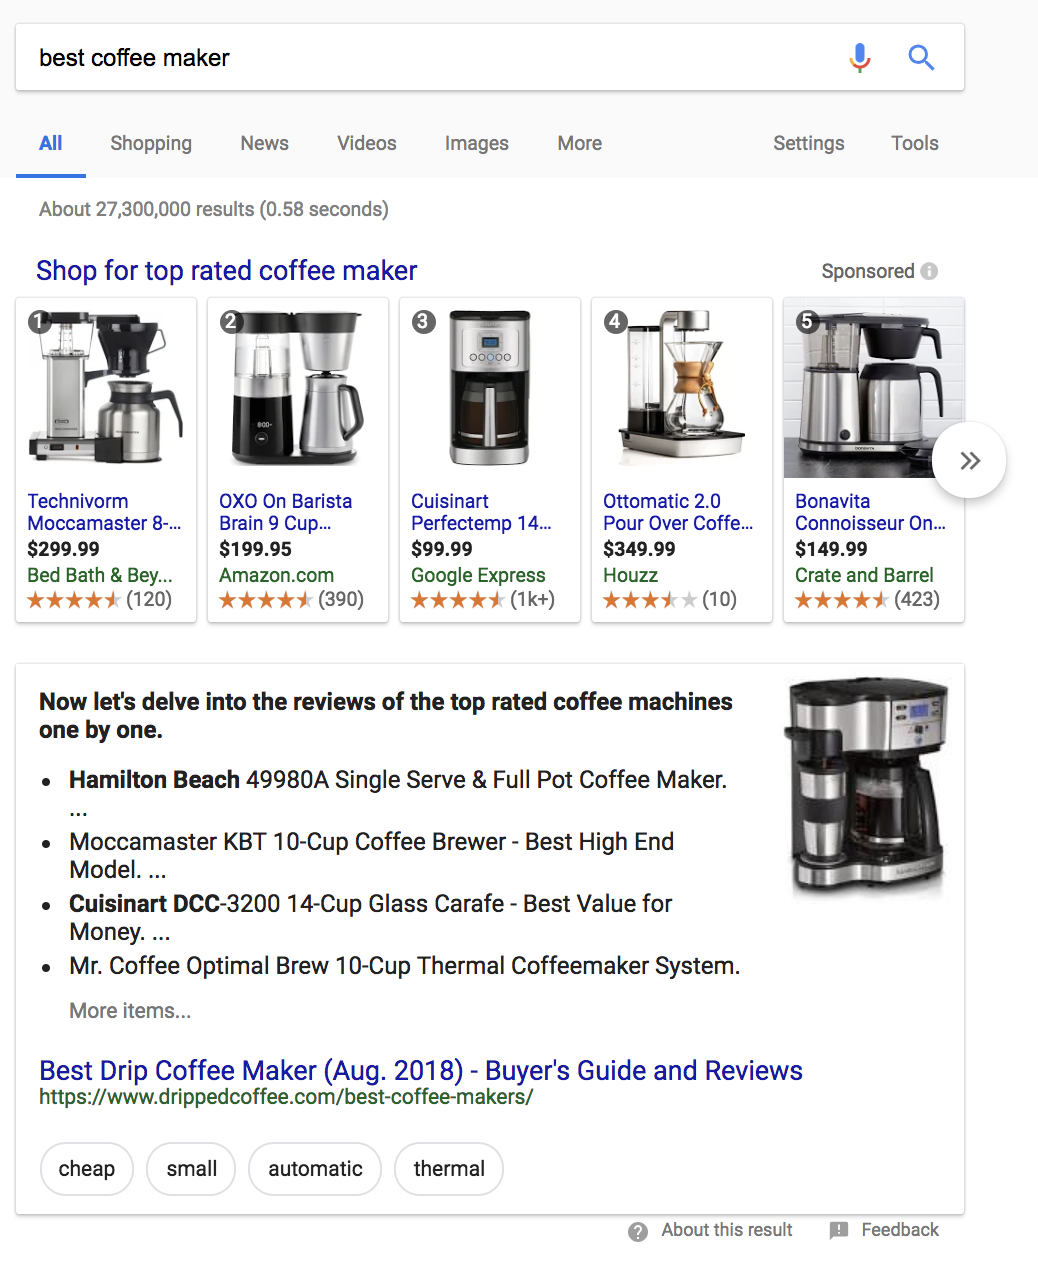The height and width of the screenshot is (1262, 1038).
Task: Click the voice search microphone icon
Action: [x=859, y=58]
